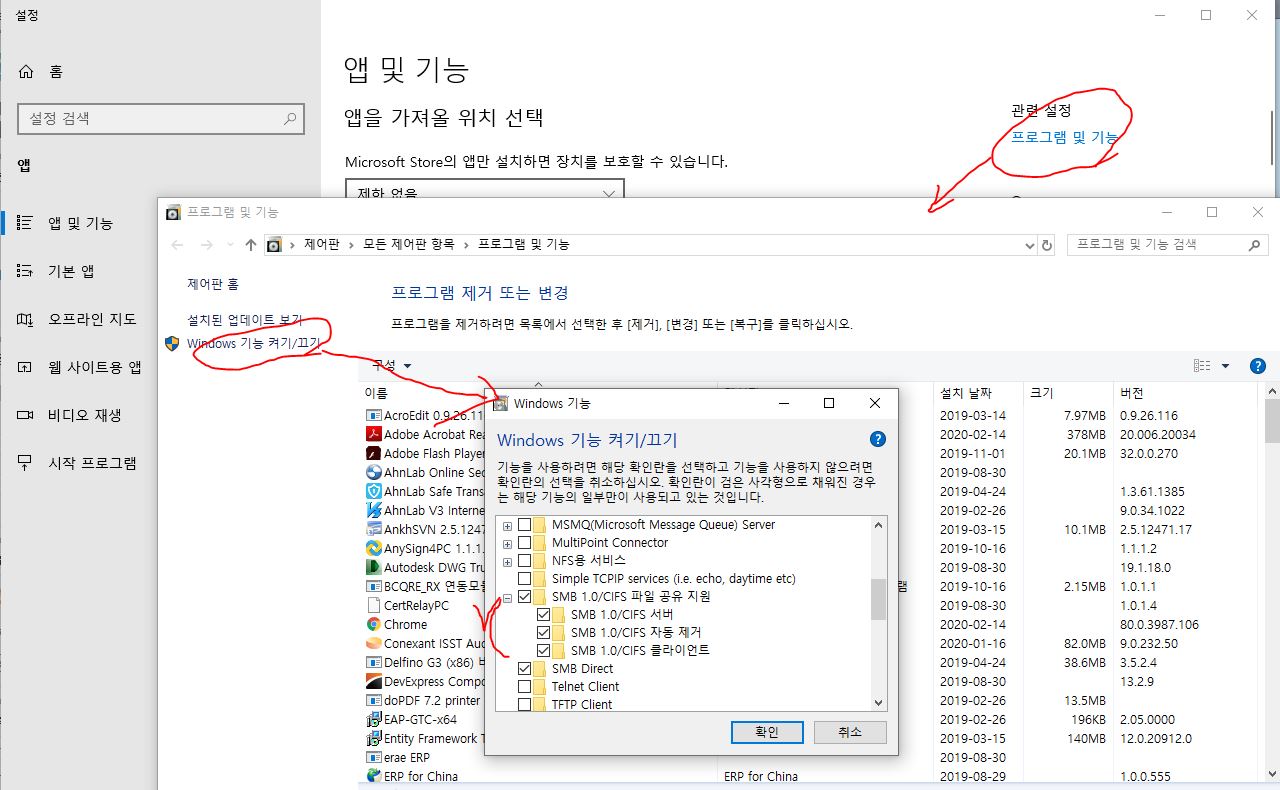Click the features list scrollbar thumb

click(x=878, y=599)
